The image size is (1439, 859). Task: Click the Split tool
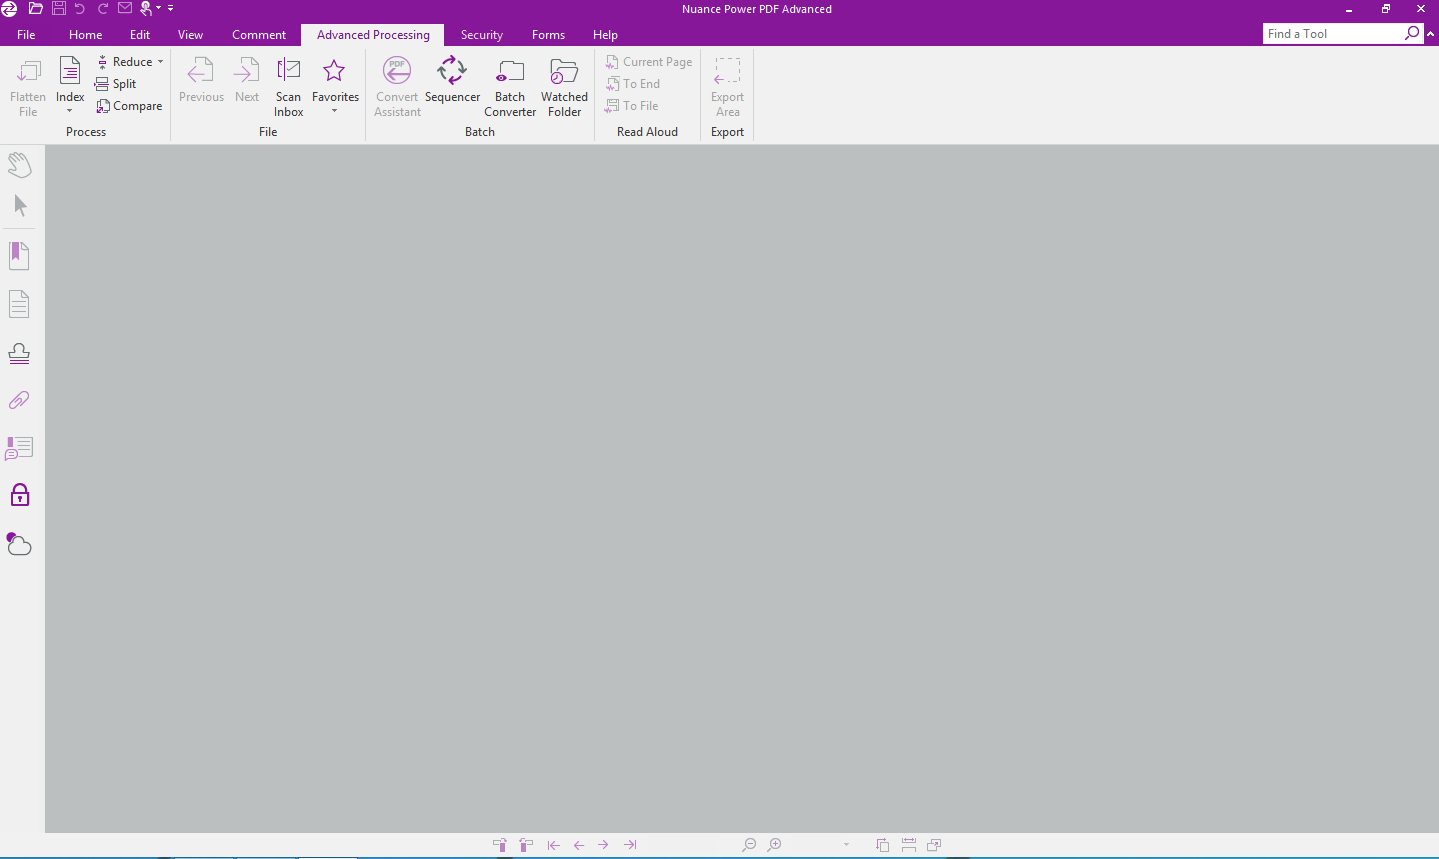tap(116, 84)
